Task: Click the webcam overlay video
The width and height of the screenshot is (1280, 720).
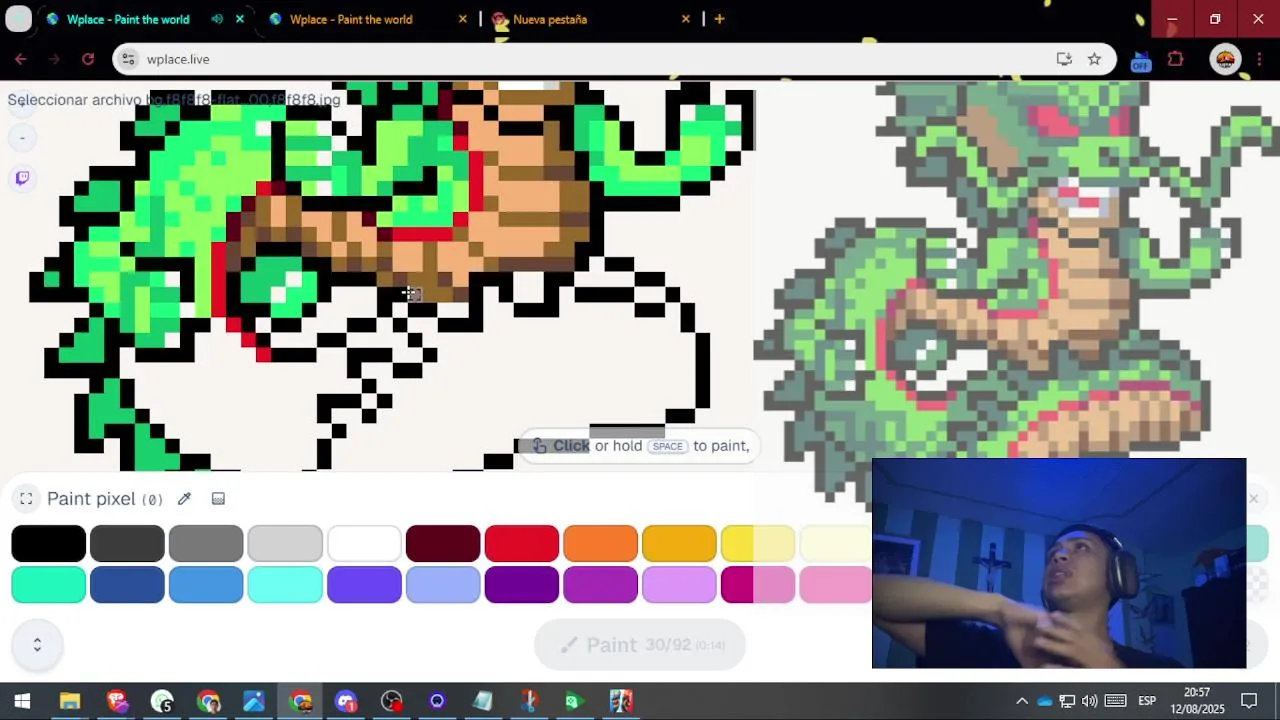Action: coord(1059,563)
